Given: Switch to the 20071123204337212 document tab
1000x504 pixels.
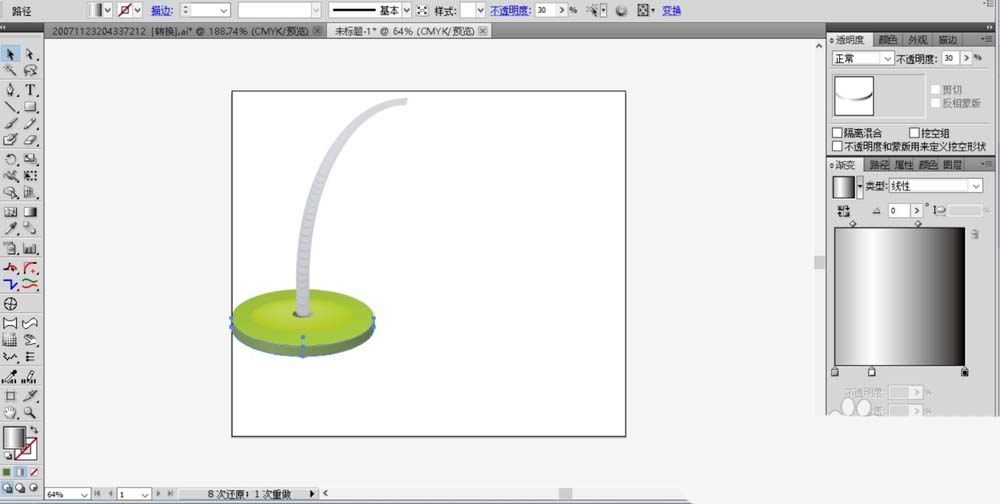Looking at the screenshot, I should 184,31.
